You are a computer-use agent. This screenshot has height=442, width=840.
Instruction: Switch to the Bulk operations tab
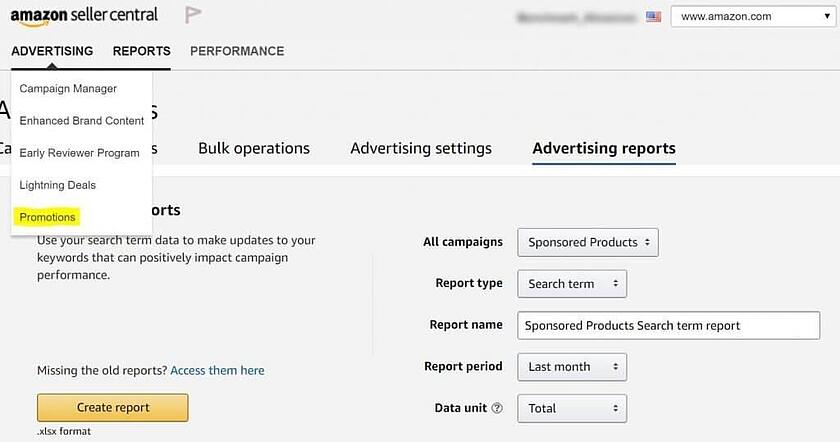click(x=254, y=148)
